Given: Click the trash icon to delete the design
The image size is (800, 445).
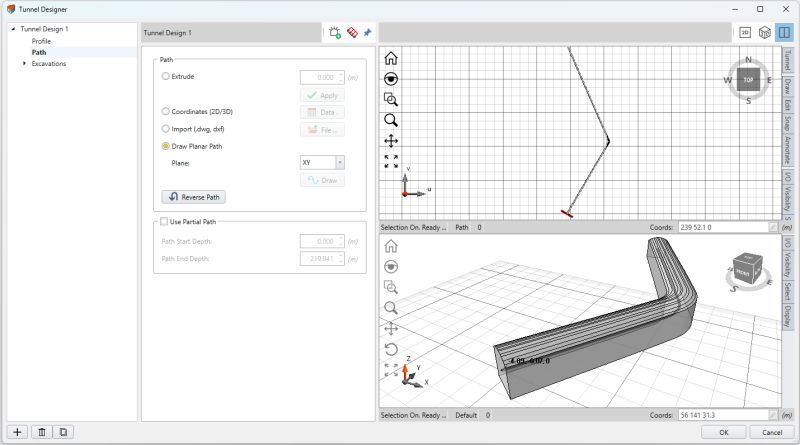Looking at the screenshot, I should 42,432.
